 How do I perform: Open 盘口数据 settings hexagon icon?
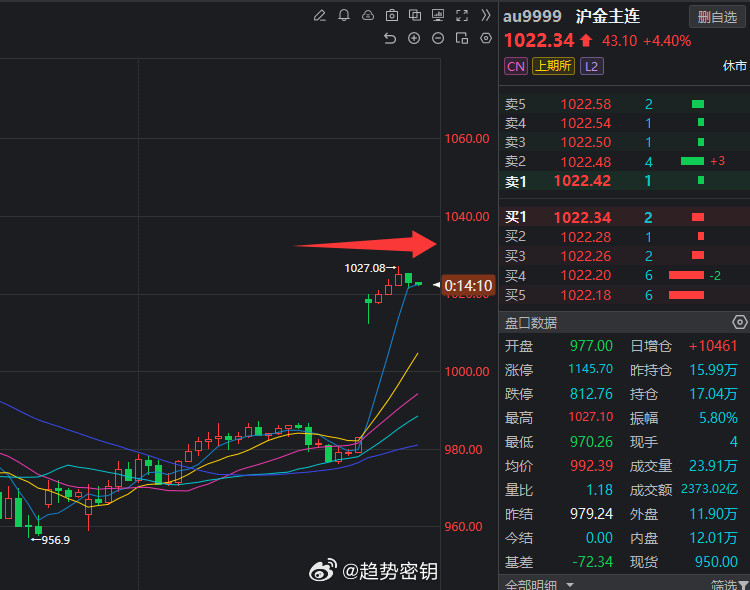(x=739, y=323)
